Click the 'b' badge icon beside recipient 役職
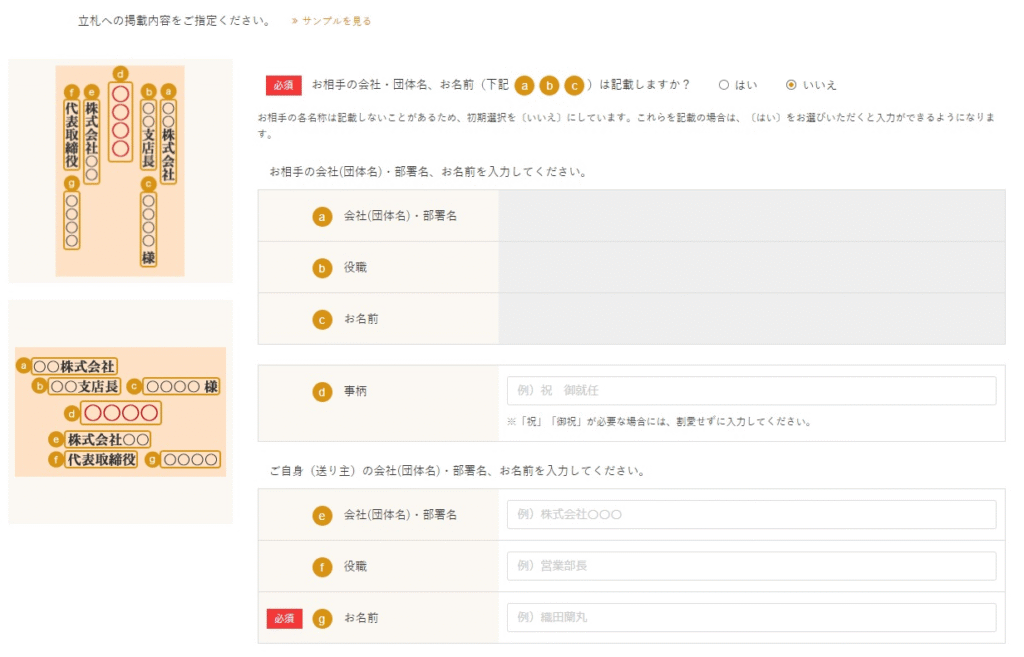The height and width of the screenshot is (657, 1024). [322, 268]
